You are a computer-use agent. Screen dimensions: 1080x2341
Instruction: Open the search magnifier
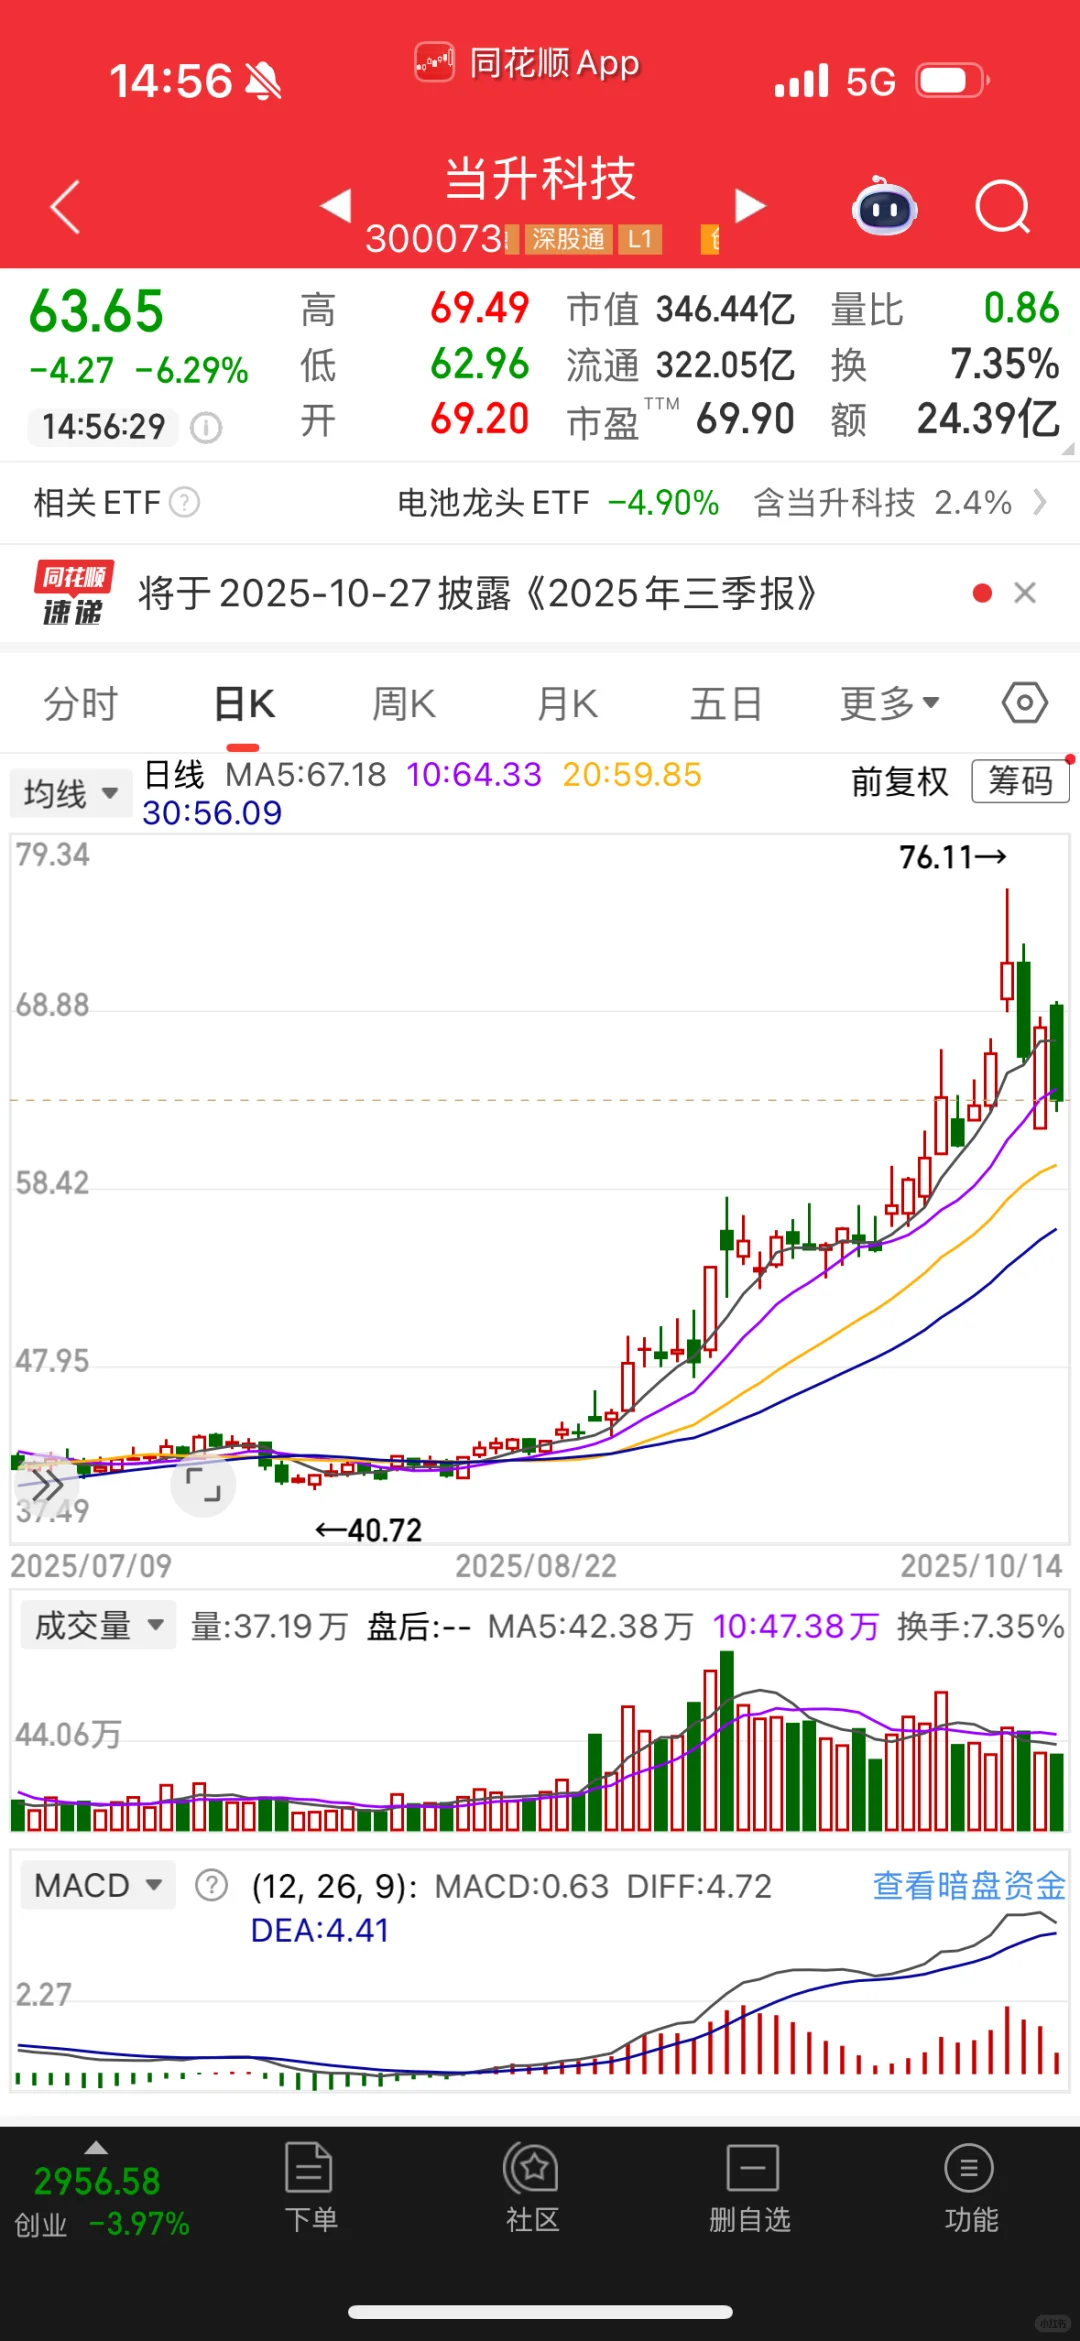1002,207
